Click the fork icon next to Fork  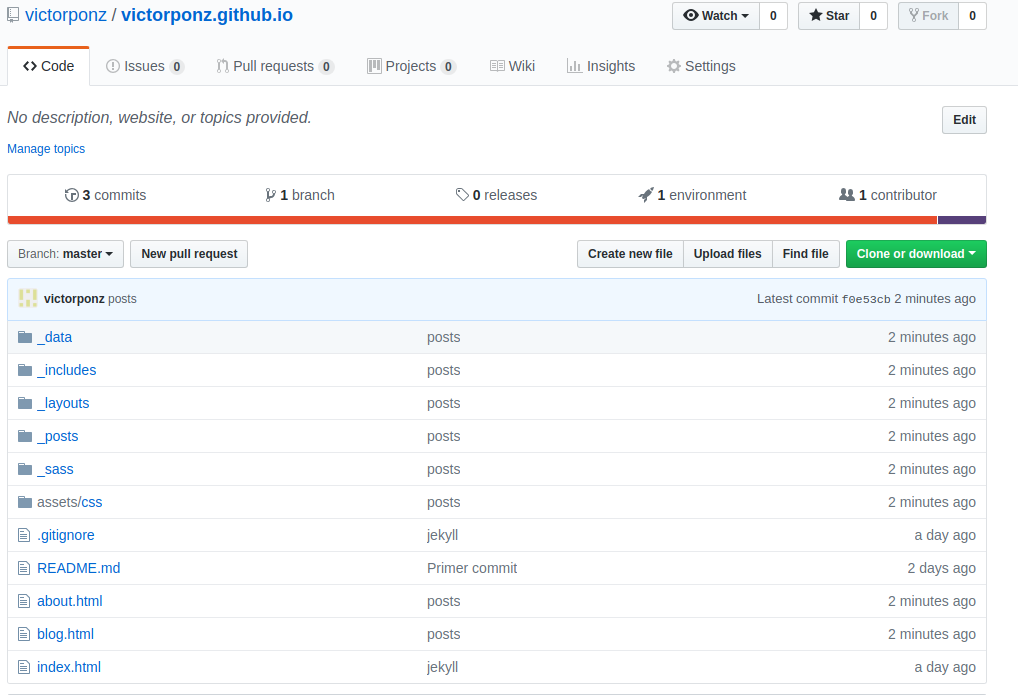coord(913,15)
